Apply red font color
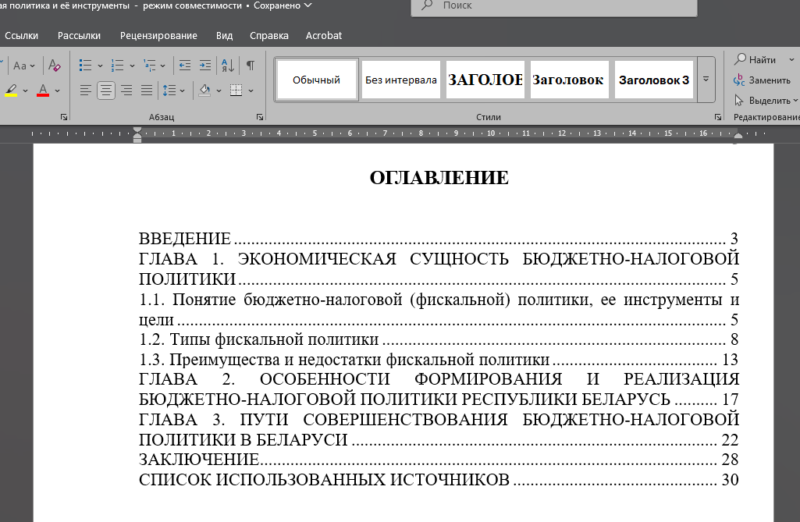Screen dimensions: 800x522 click(x=43, y=91)
